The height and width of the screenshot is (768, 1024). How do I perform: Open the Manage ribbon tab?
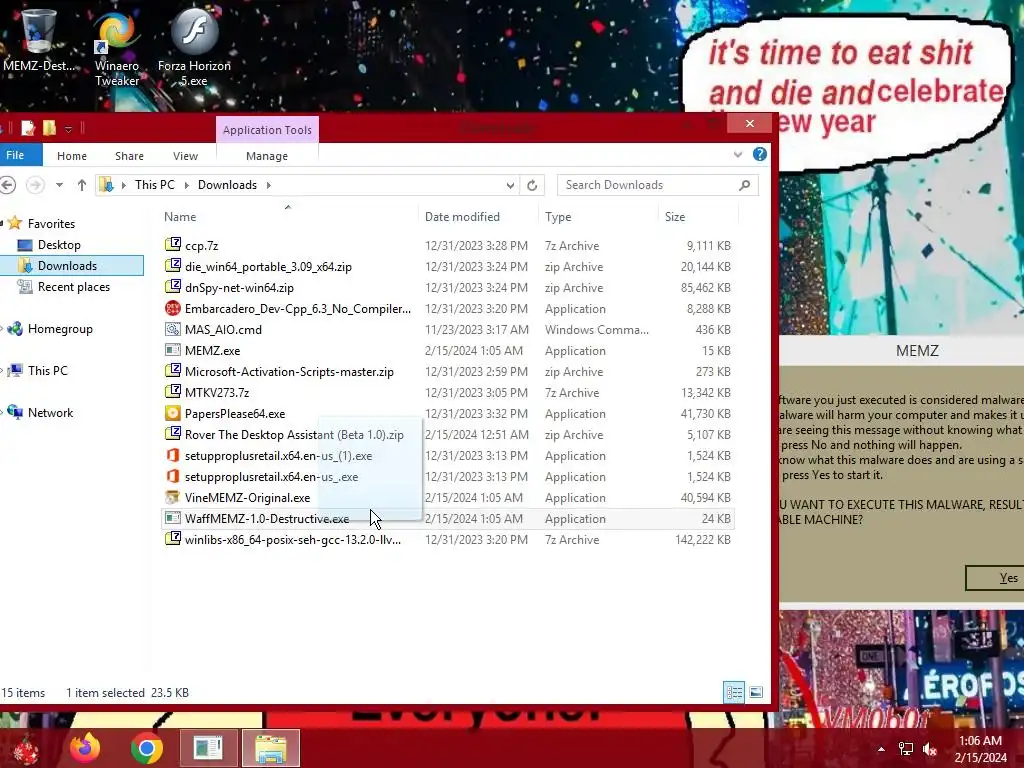(266, 156)
